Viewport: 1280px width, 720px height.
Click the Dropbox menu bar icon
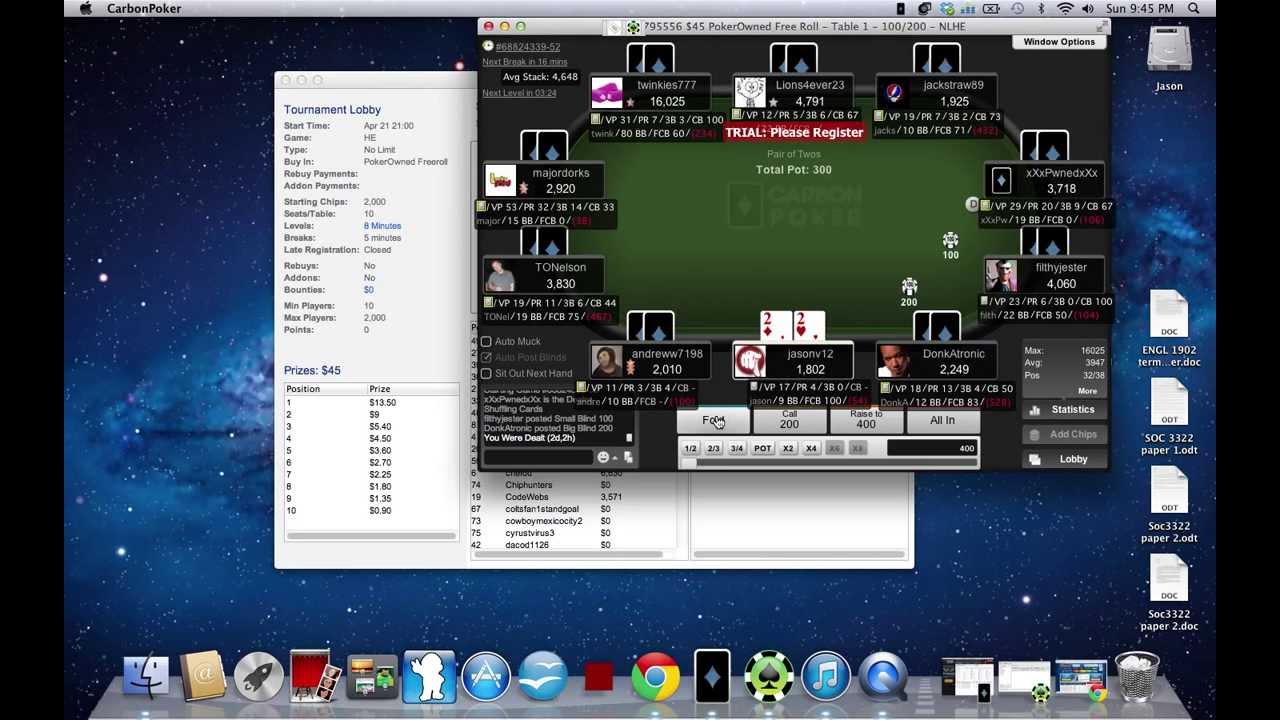click(947, 8)
